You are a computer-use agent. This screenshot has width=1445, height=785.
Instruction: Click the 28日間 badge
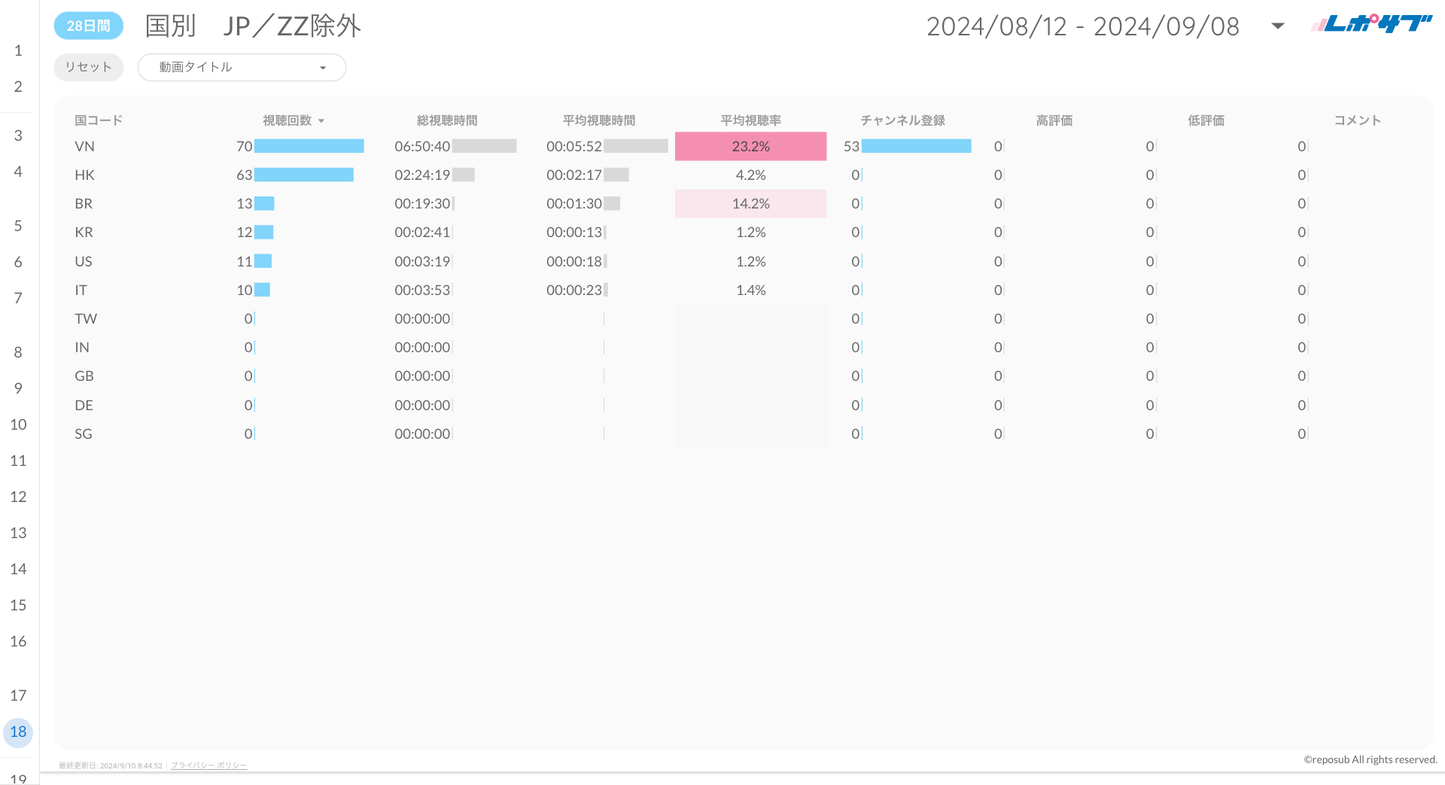coord(89,26)
